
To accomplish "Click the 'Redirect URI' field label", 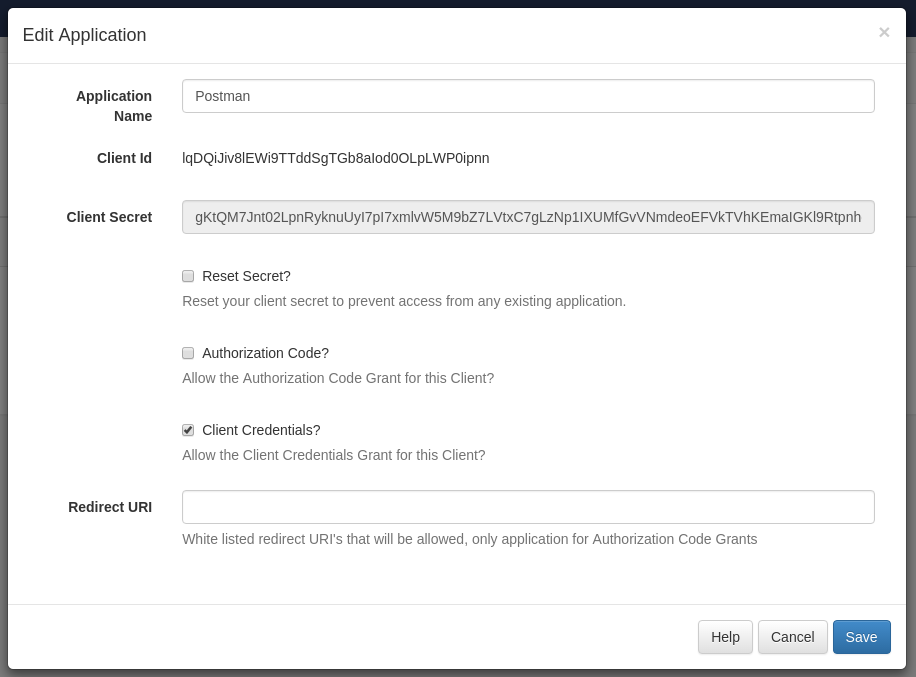I will tap(110, 507).
